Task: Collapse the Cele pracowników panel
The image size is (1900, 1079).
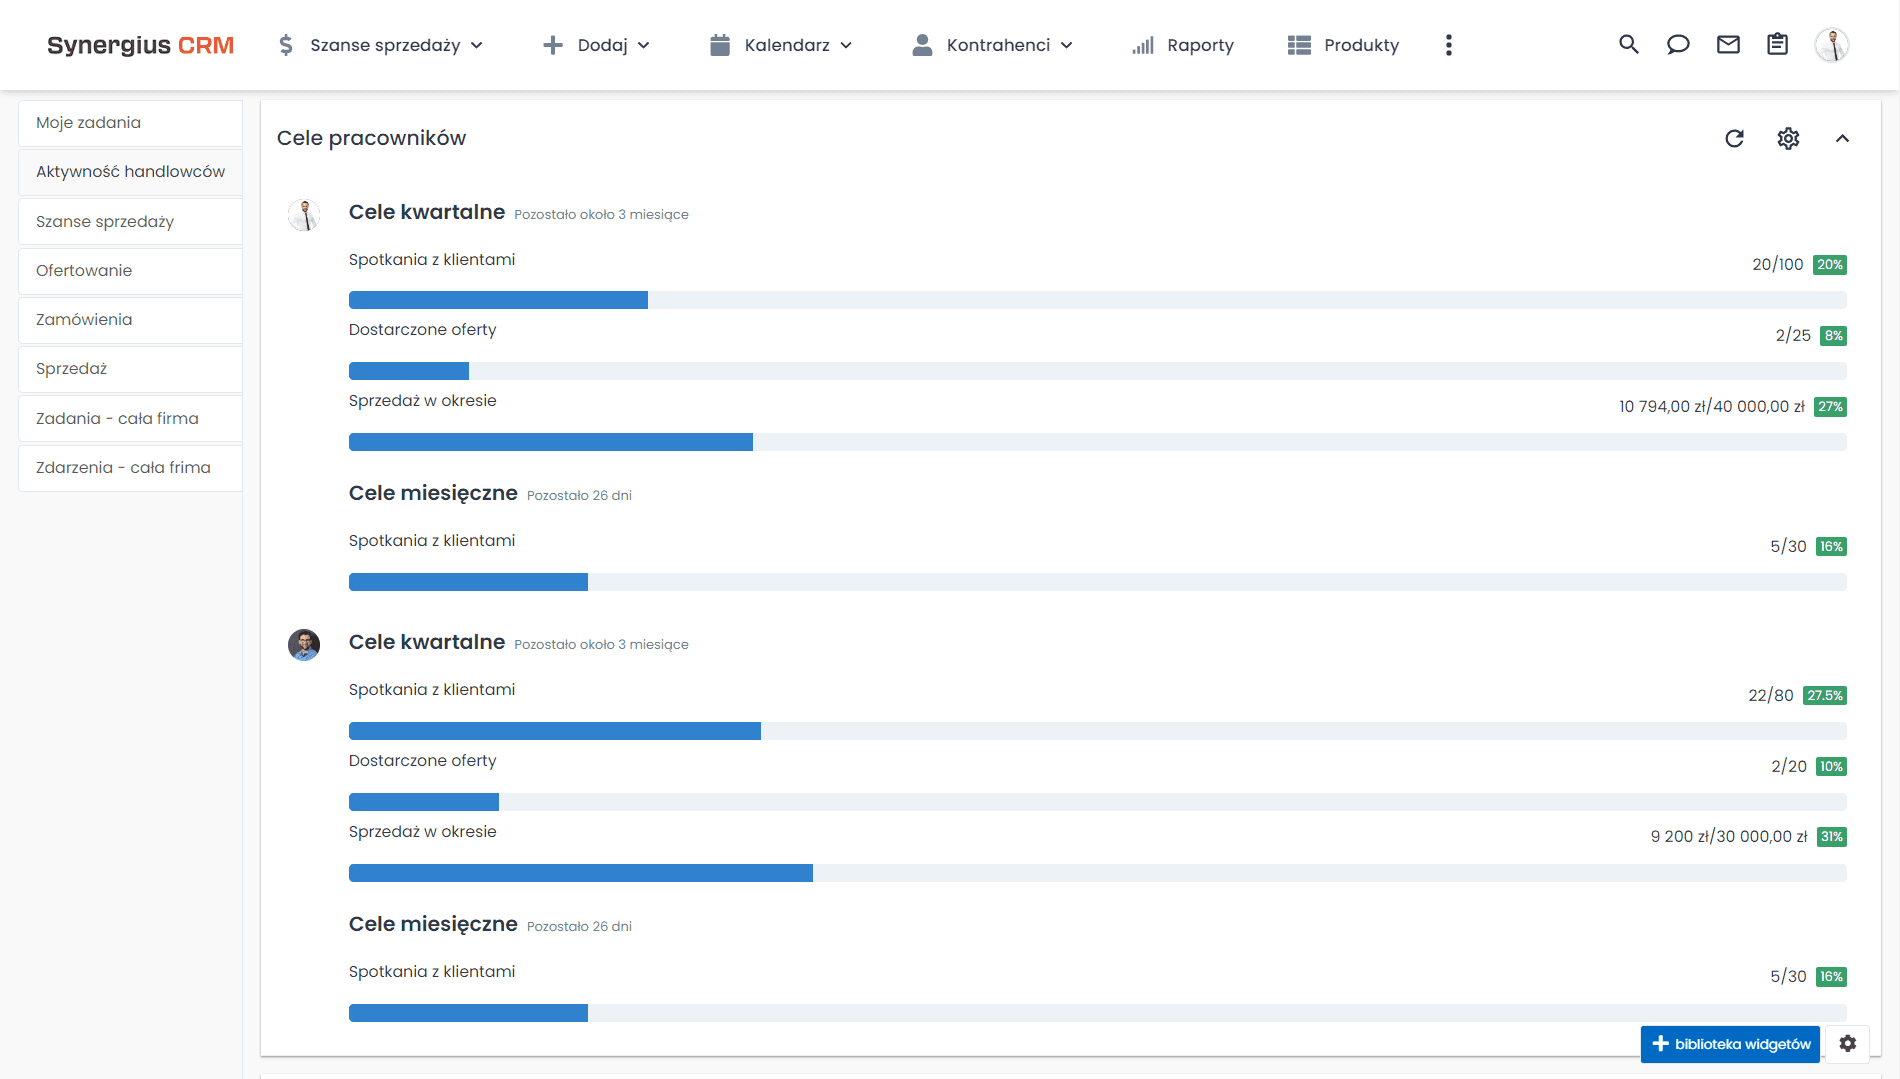Action: coord(1842,139)
